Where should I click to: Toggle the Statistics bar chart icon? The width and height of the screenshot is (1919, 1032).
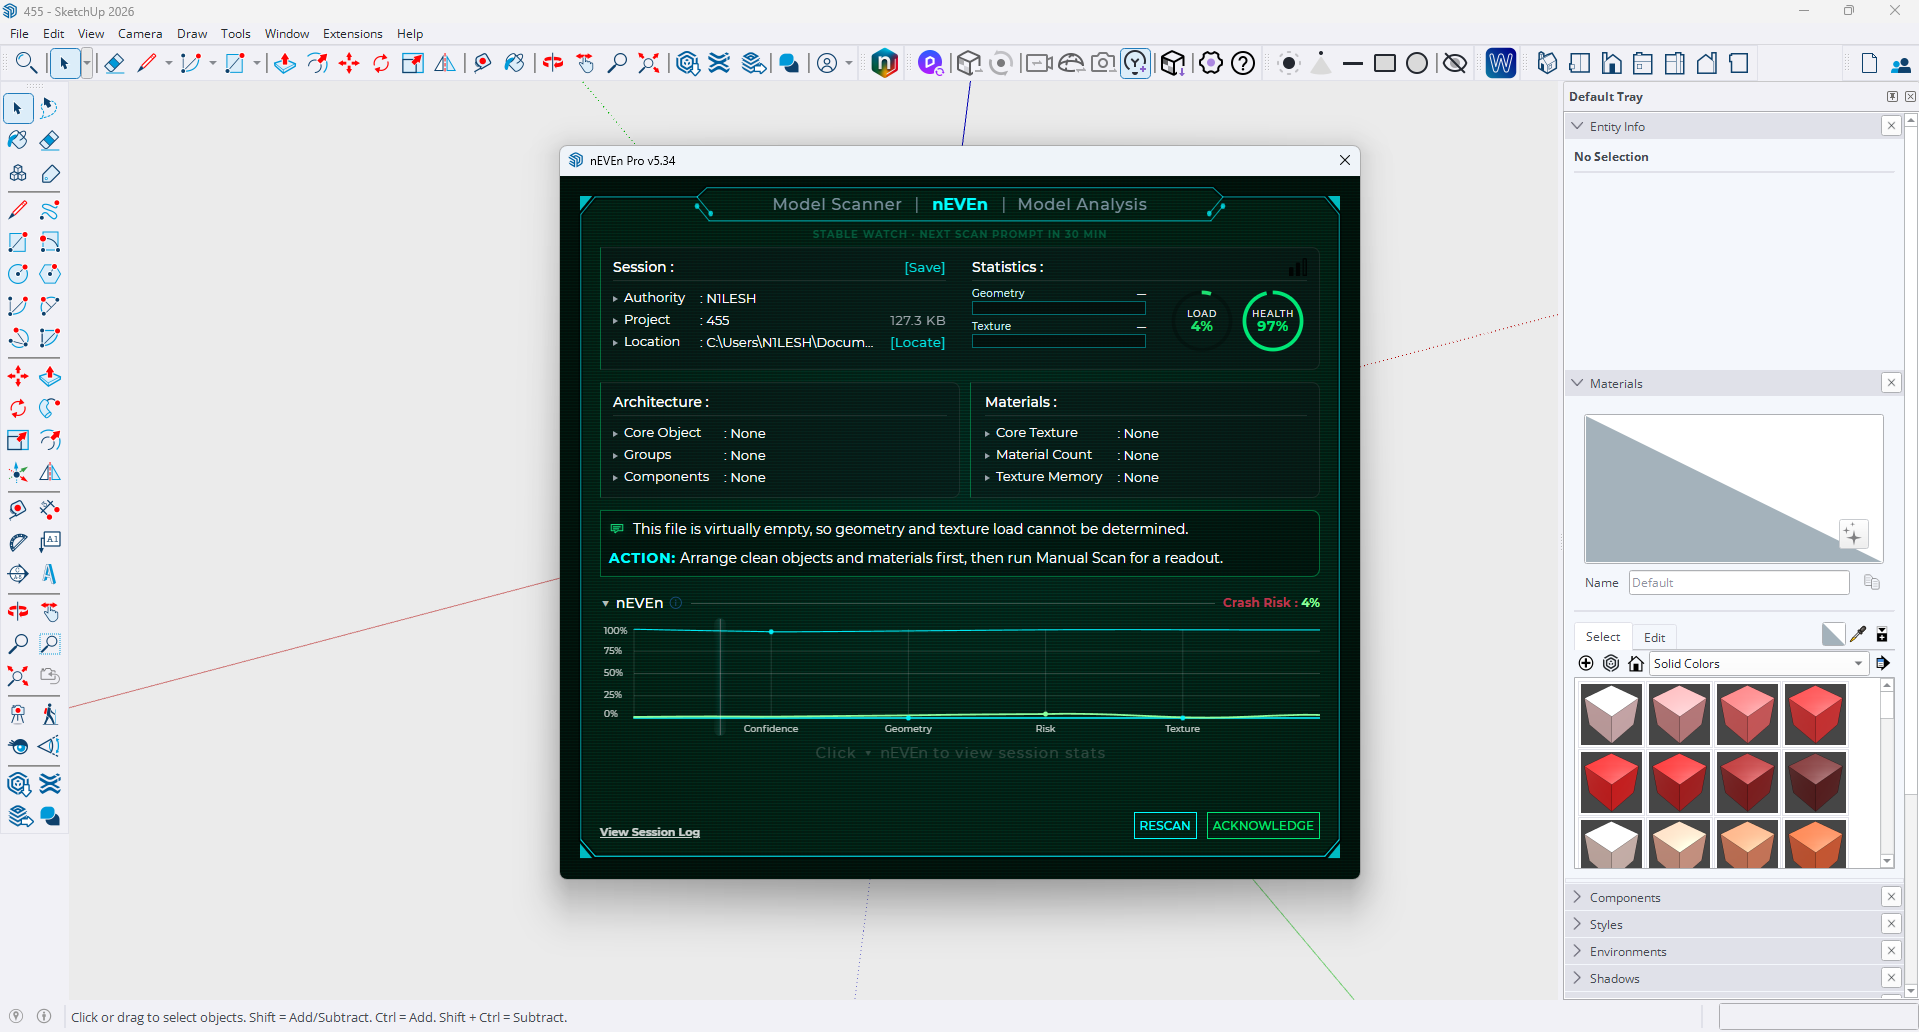click(x=1298, y=267)
